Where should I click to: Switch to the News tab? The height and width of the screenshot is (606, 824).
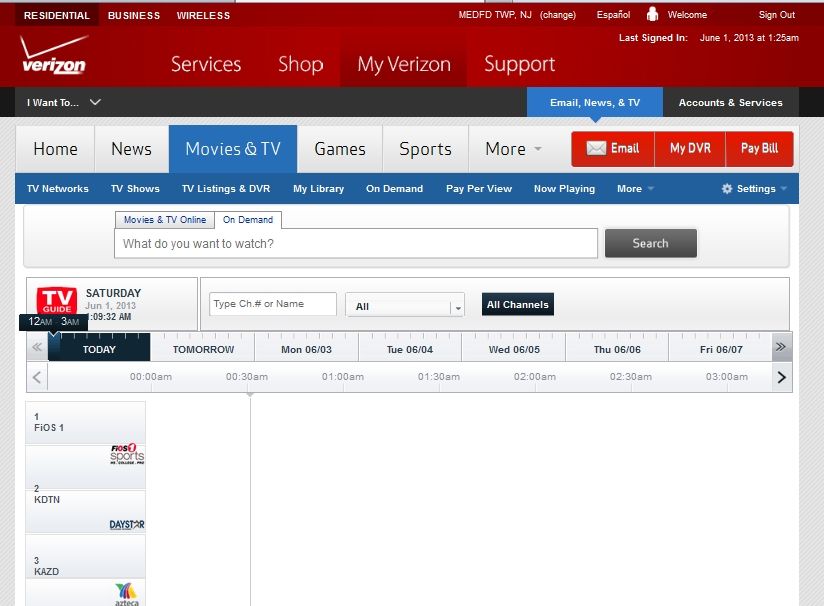(x=131, y=149)
